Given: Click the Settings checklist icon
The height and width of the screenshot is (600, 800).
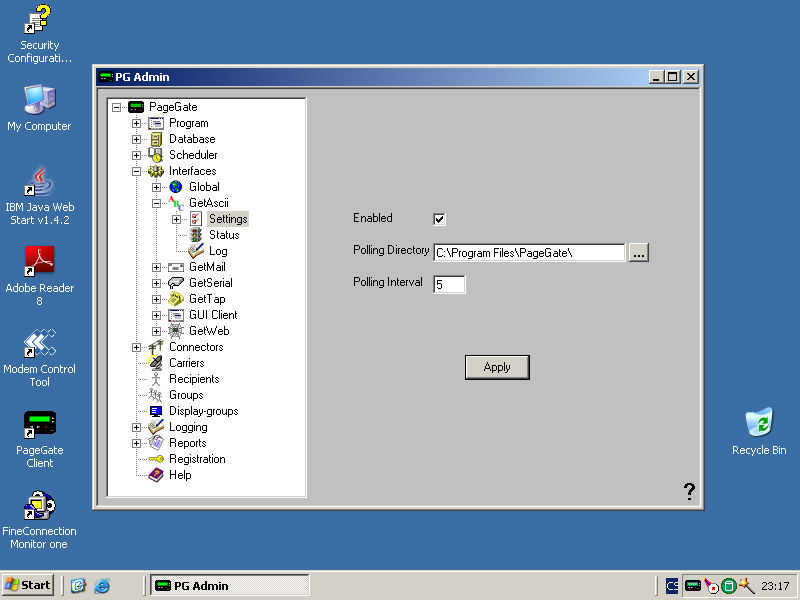Looking at the screenshot, I should pos(195,219).
